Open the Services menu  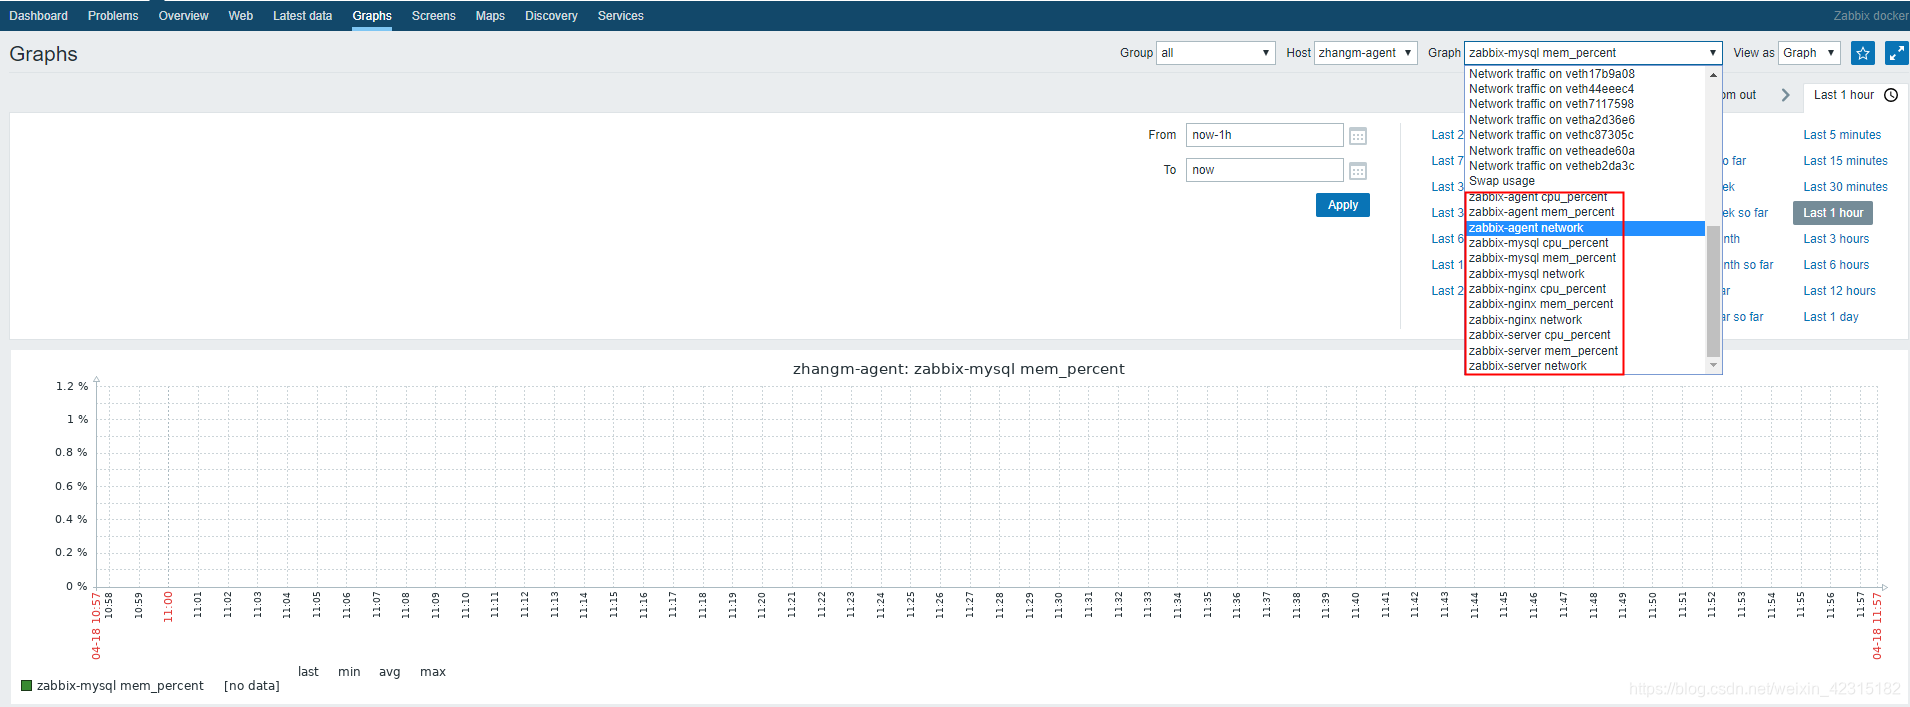point(620,16)
